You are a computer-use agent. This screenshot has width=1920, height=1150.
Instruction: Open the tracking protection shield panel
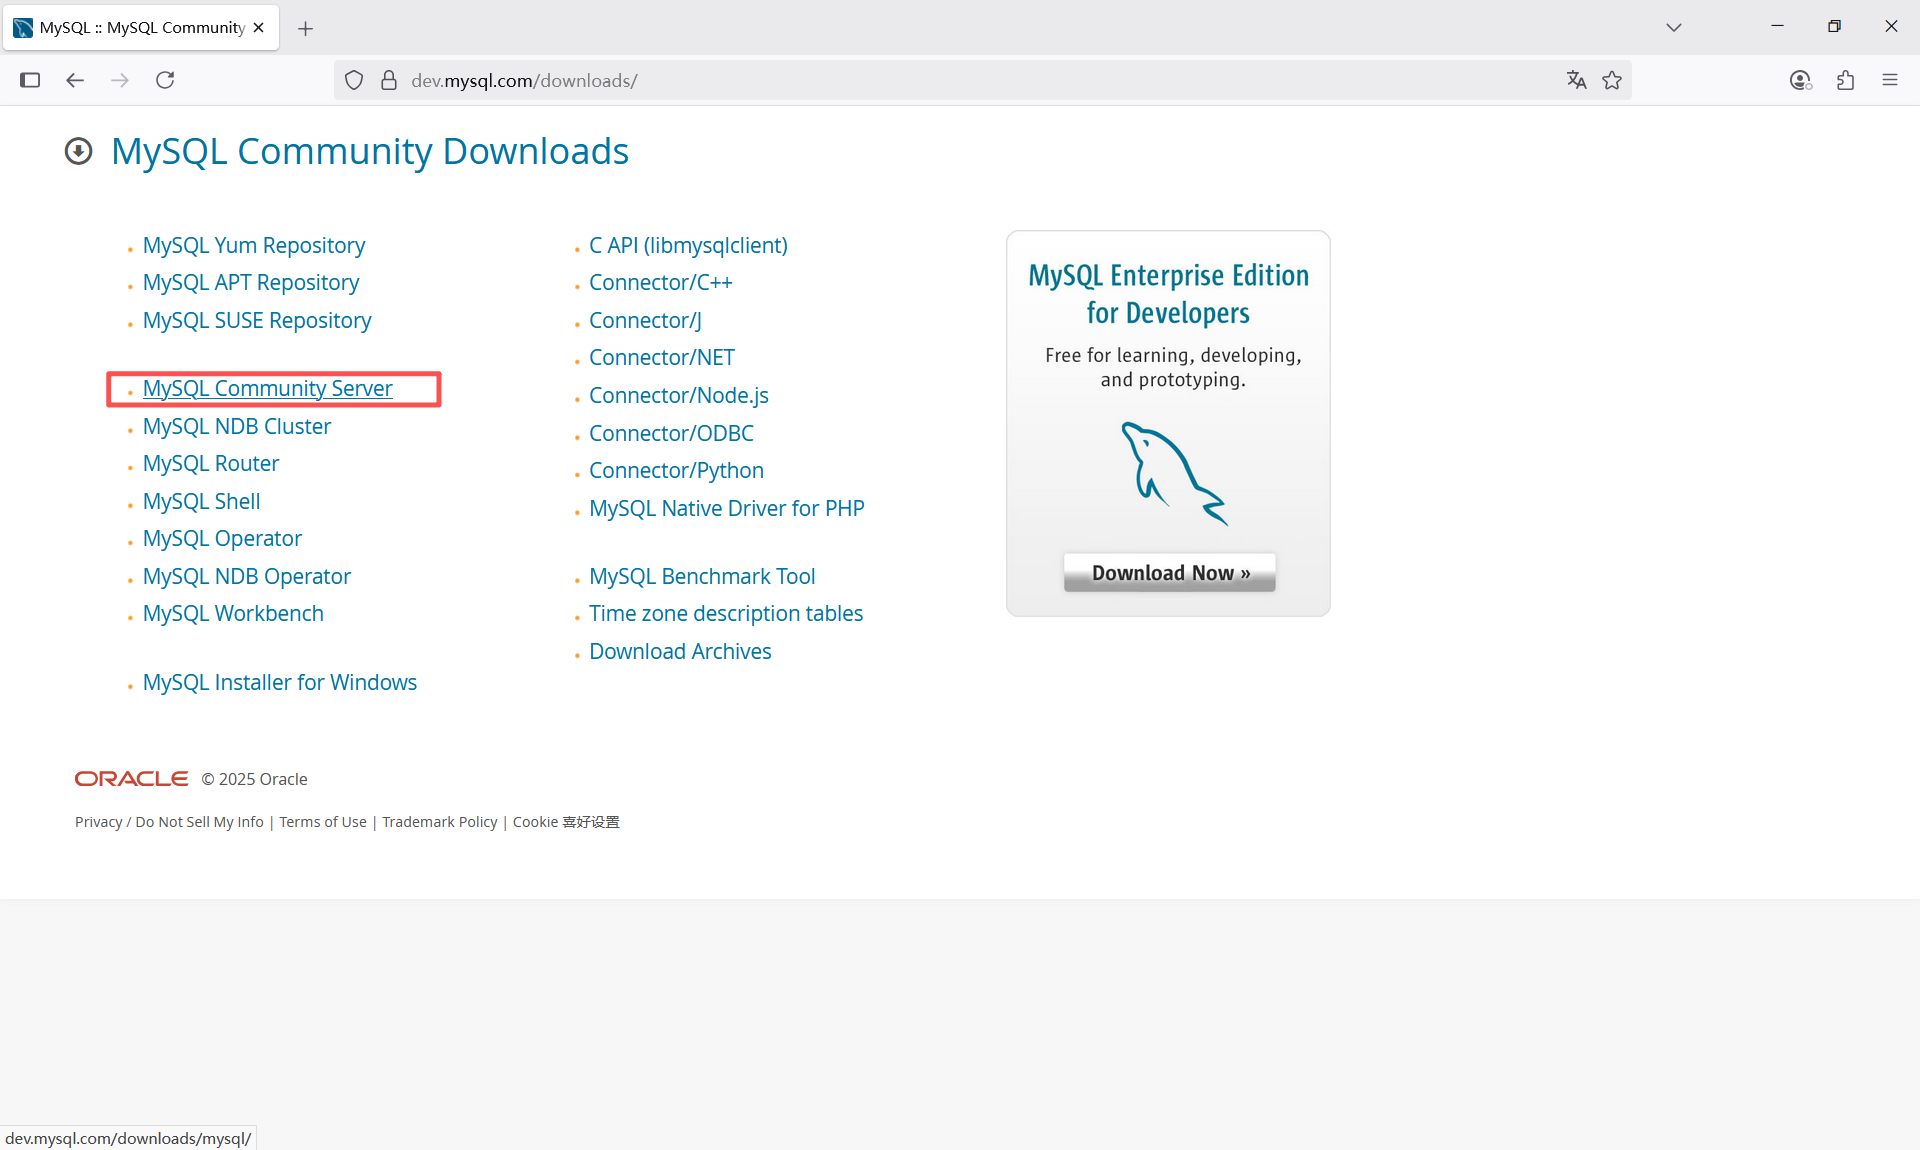tap(353, 80)
